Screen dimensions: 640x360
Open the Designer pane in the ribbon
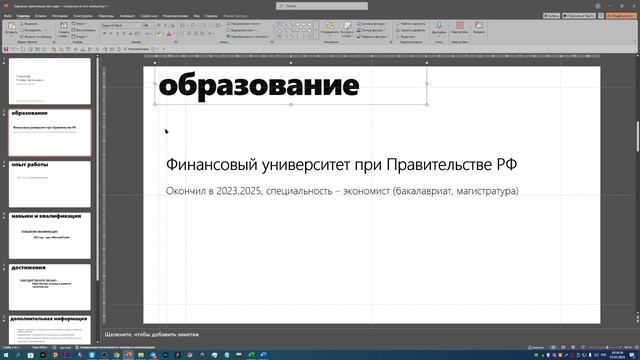479,28
